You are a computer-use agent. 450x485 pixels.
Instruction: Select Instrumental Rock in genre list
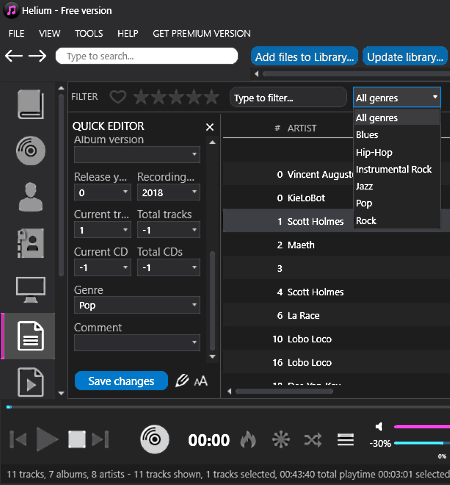(397, 169)
